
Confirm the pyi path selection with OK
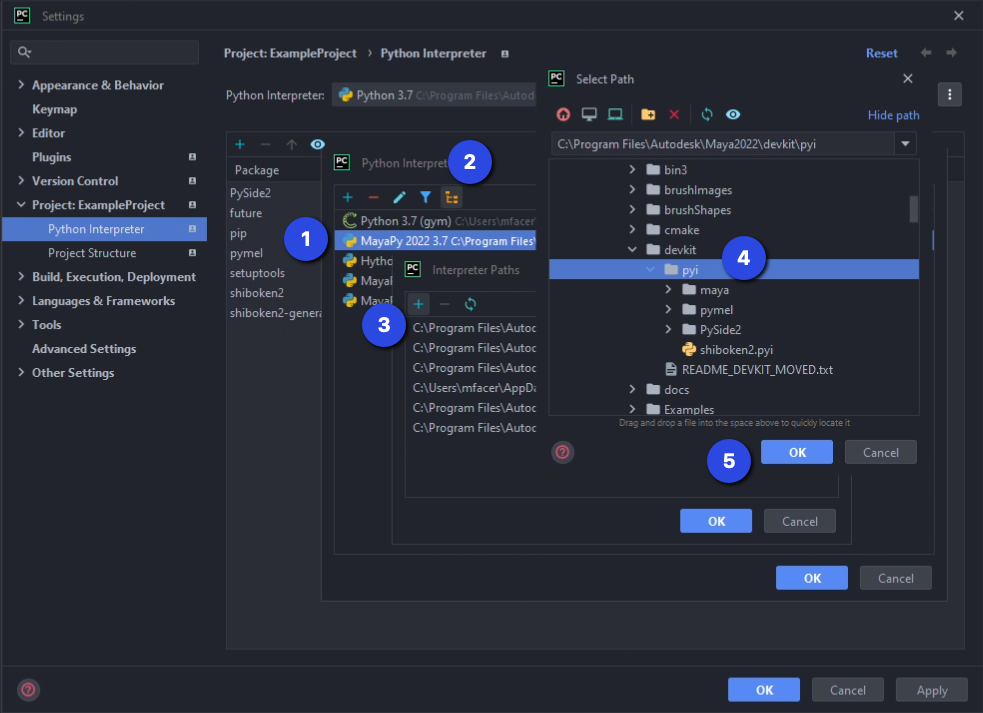tap(796, 452)
